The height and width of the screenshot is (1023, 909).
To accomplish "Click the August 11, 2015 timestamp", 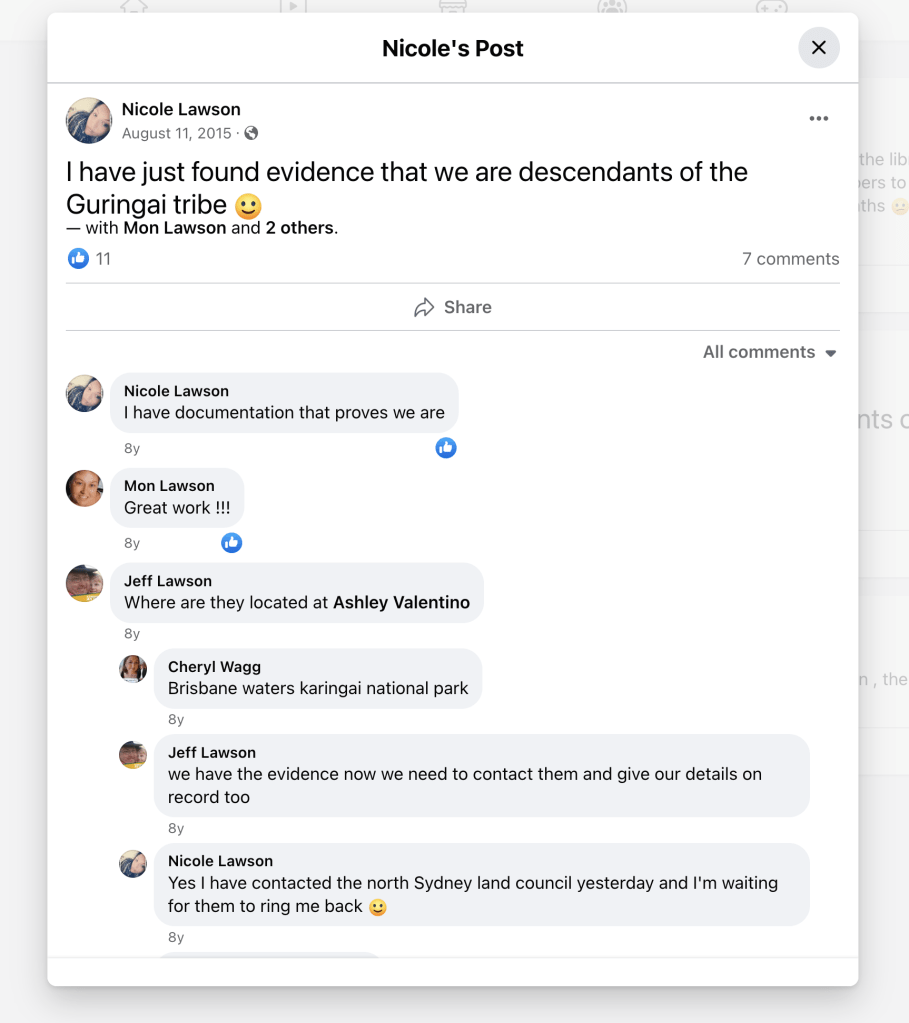I will [x=176, y=133].
